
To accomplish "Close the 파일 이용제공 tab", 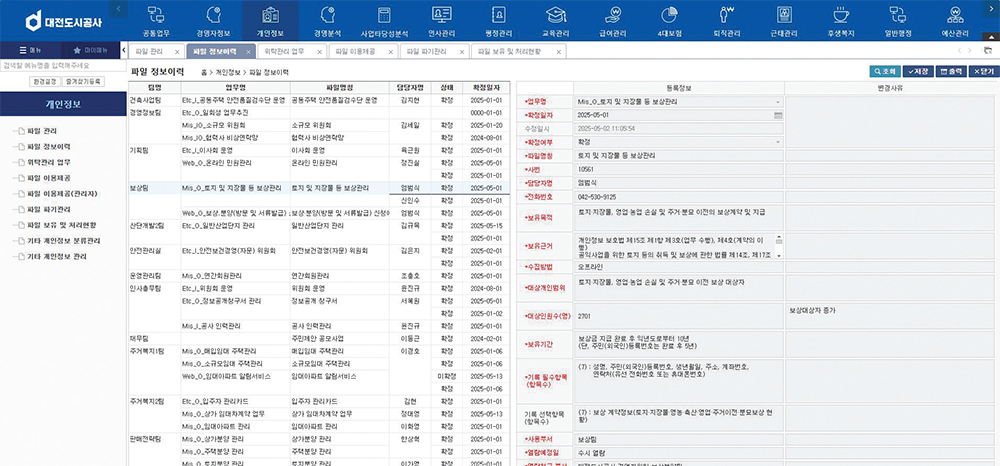I will [391, 51].
